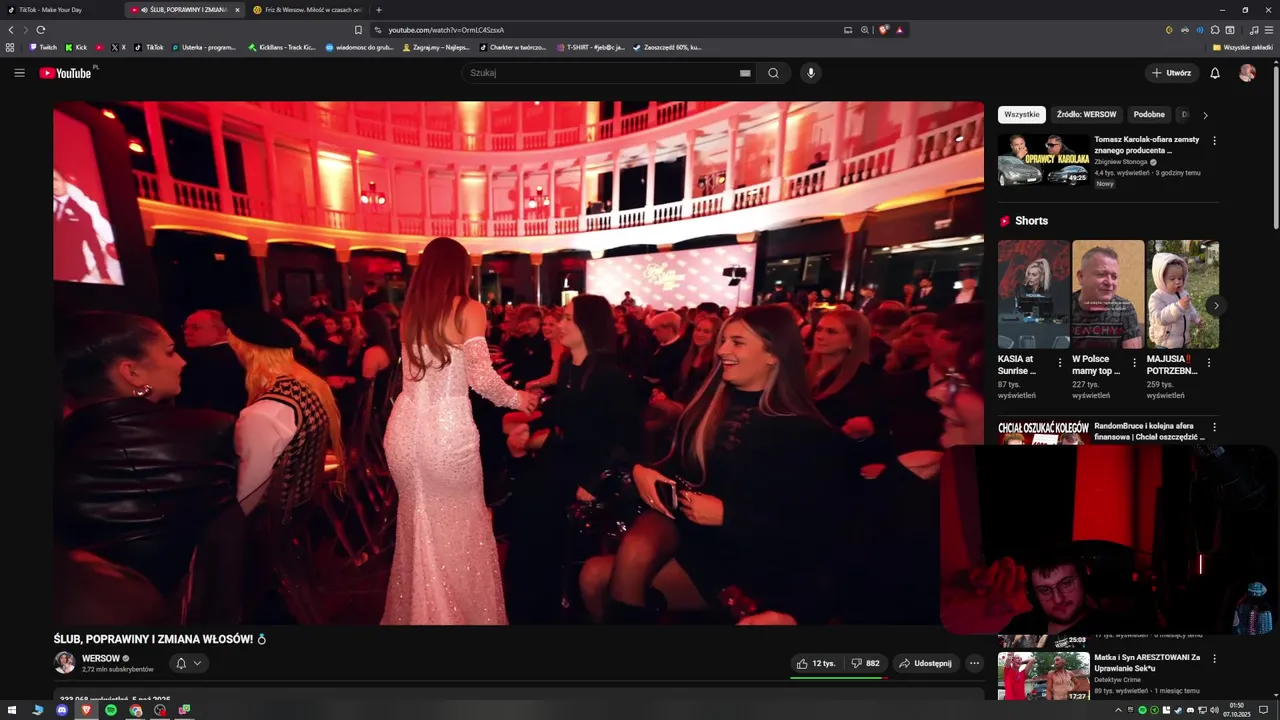Image resolution: width=1280 pixels, height=720 pixels.
Task: Open Matka i Syn ARESZTOWANI video
Action: click(x=1147, y=662)
